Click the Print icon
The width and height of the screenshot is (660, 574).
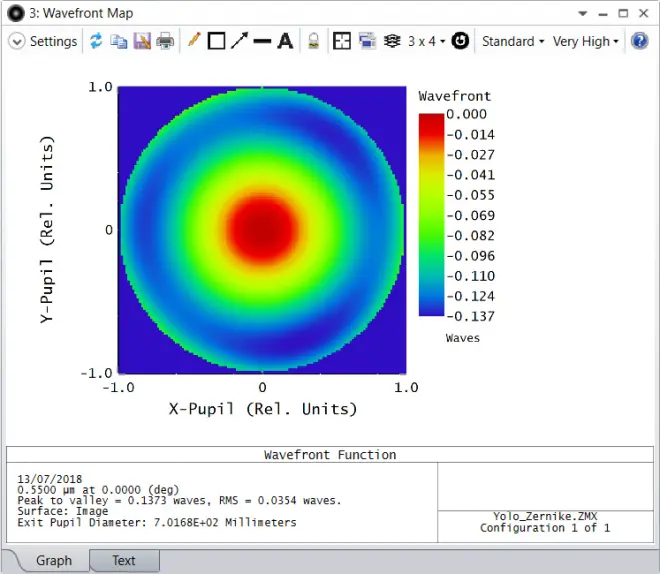click(x=165, y=41)
